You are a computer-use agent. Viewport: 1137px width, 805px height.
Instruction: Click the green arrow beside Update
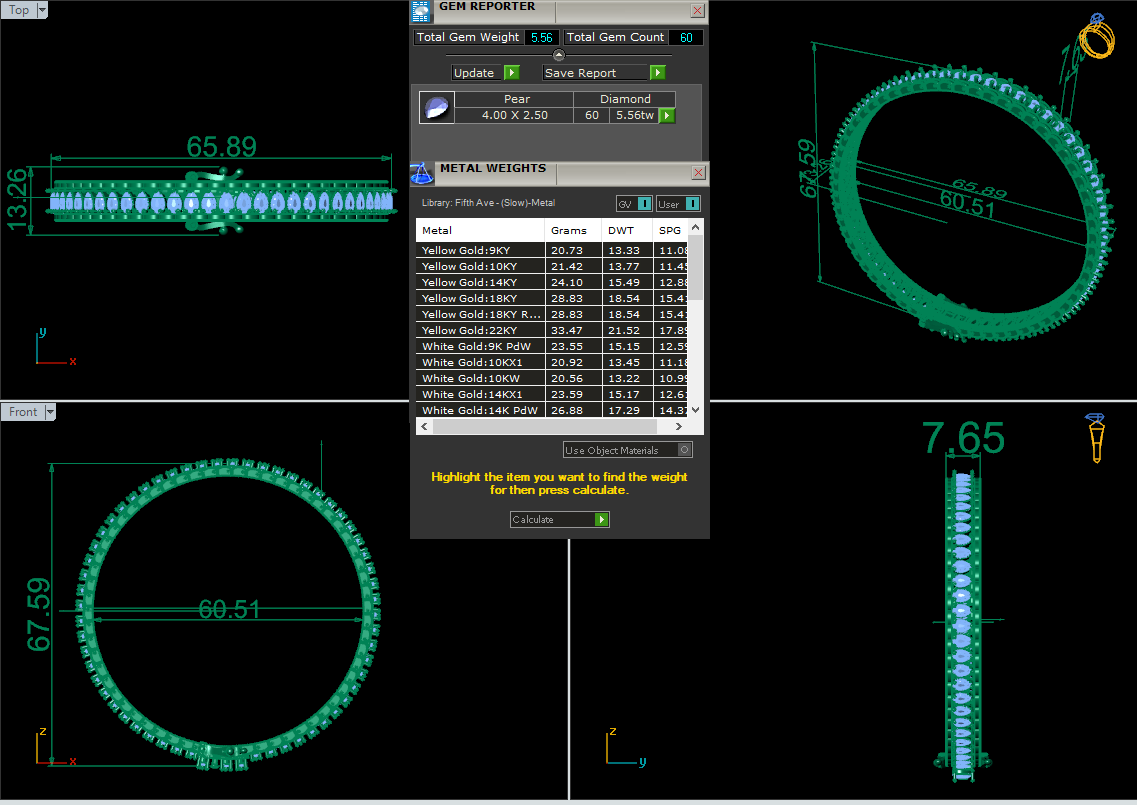tap(512, 73)
